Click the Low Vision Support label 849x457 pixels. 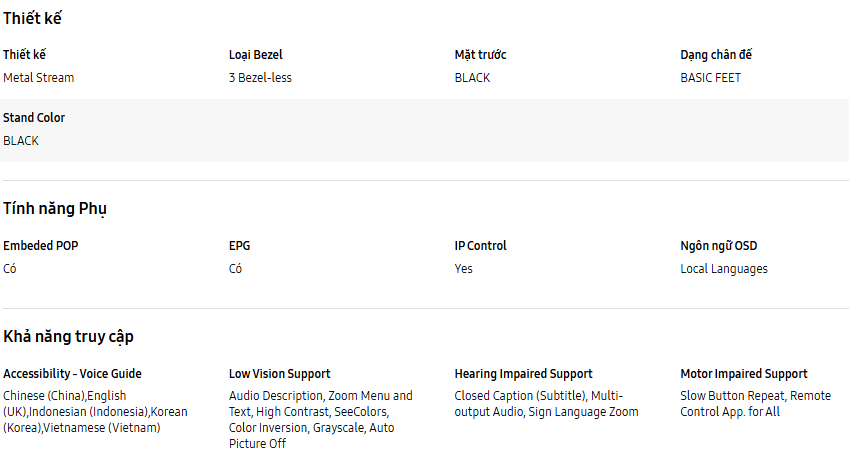[279, 374]
